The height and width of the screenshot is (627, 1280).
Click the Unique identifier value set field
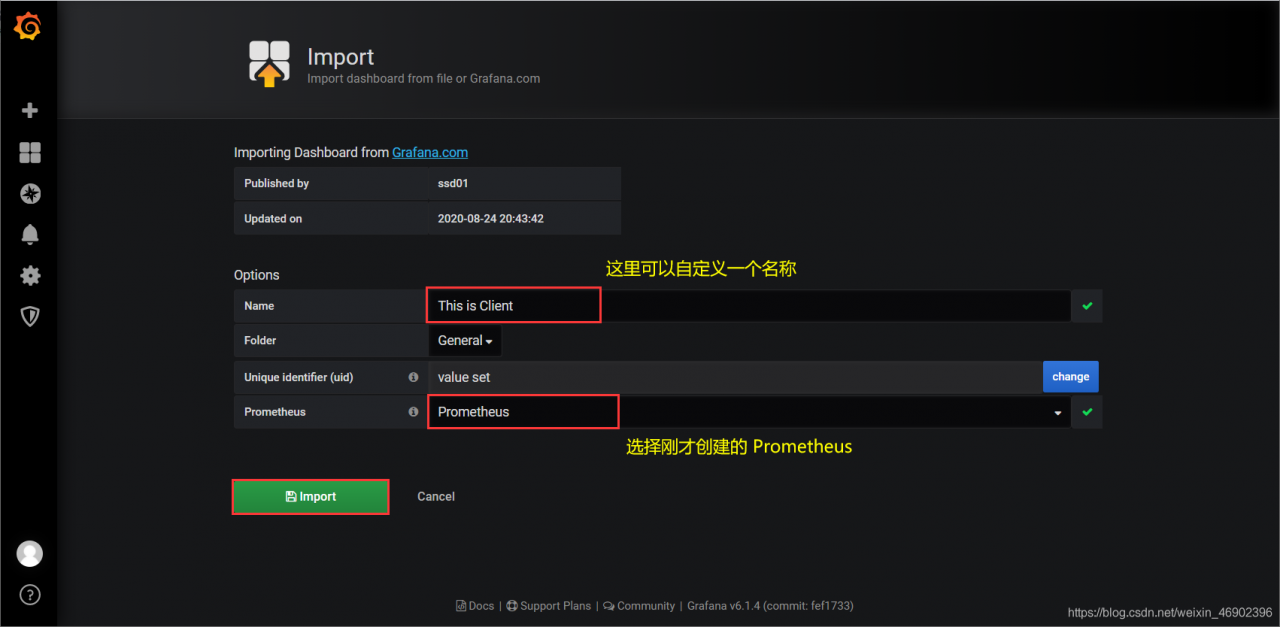click(735, 377)
